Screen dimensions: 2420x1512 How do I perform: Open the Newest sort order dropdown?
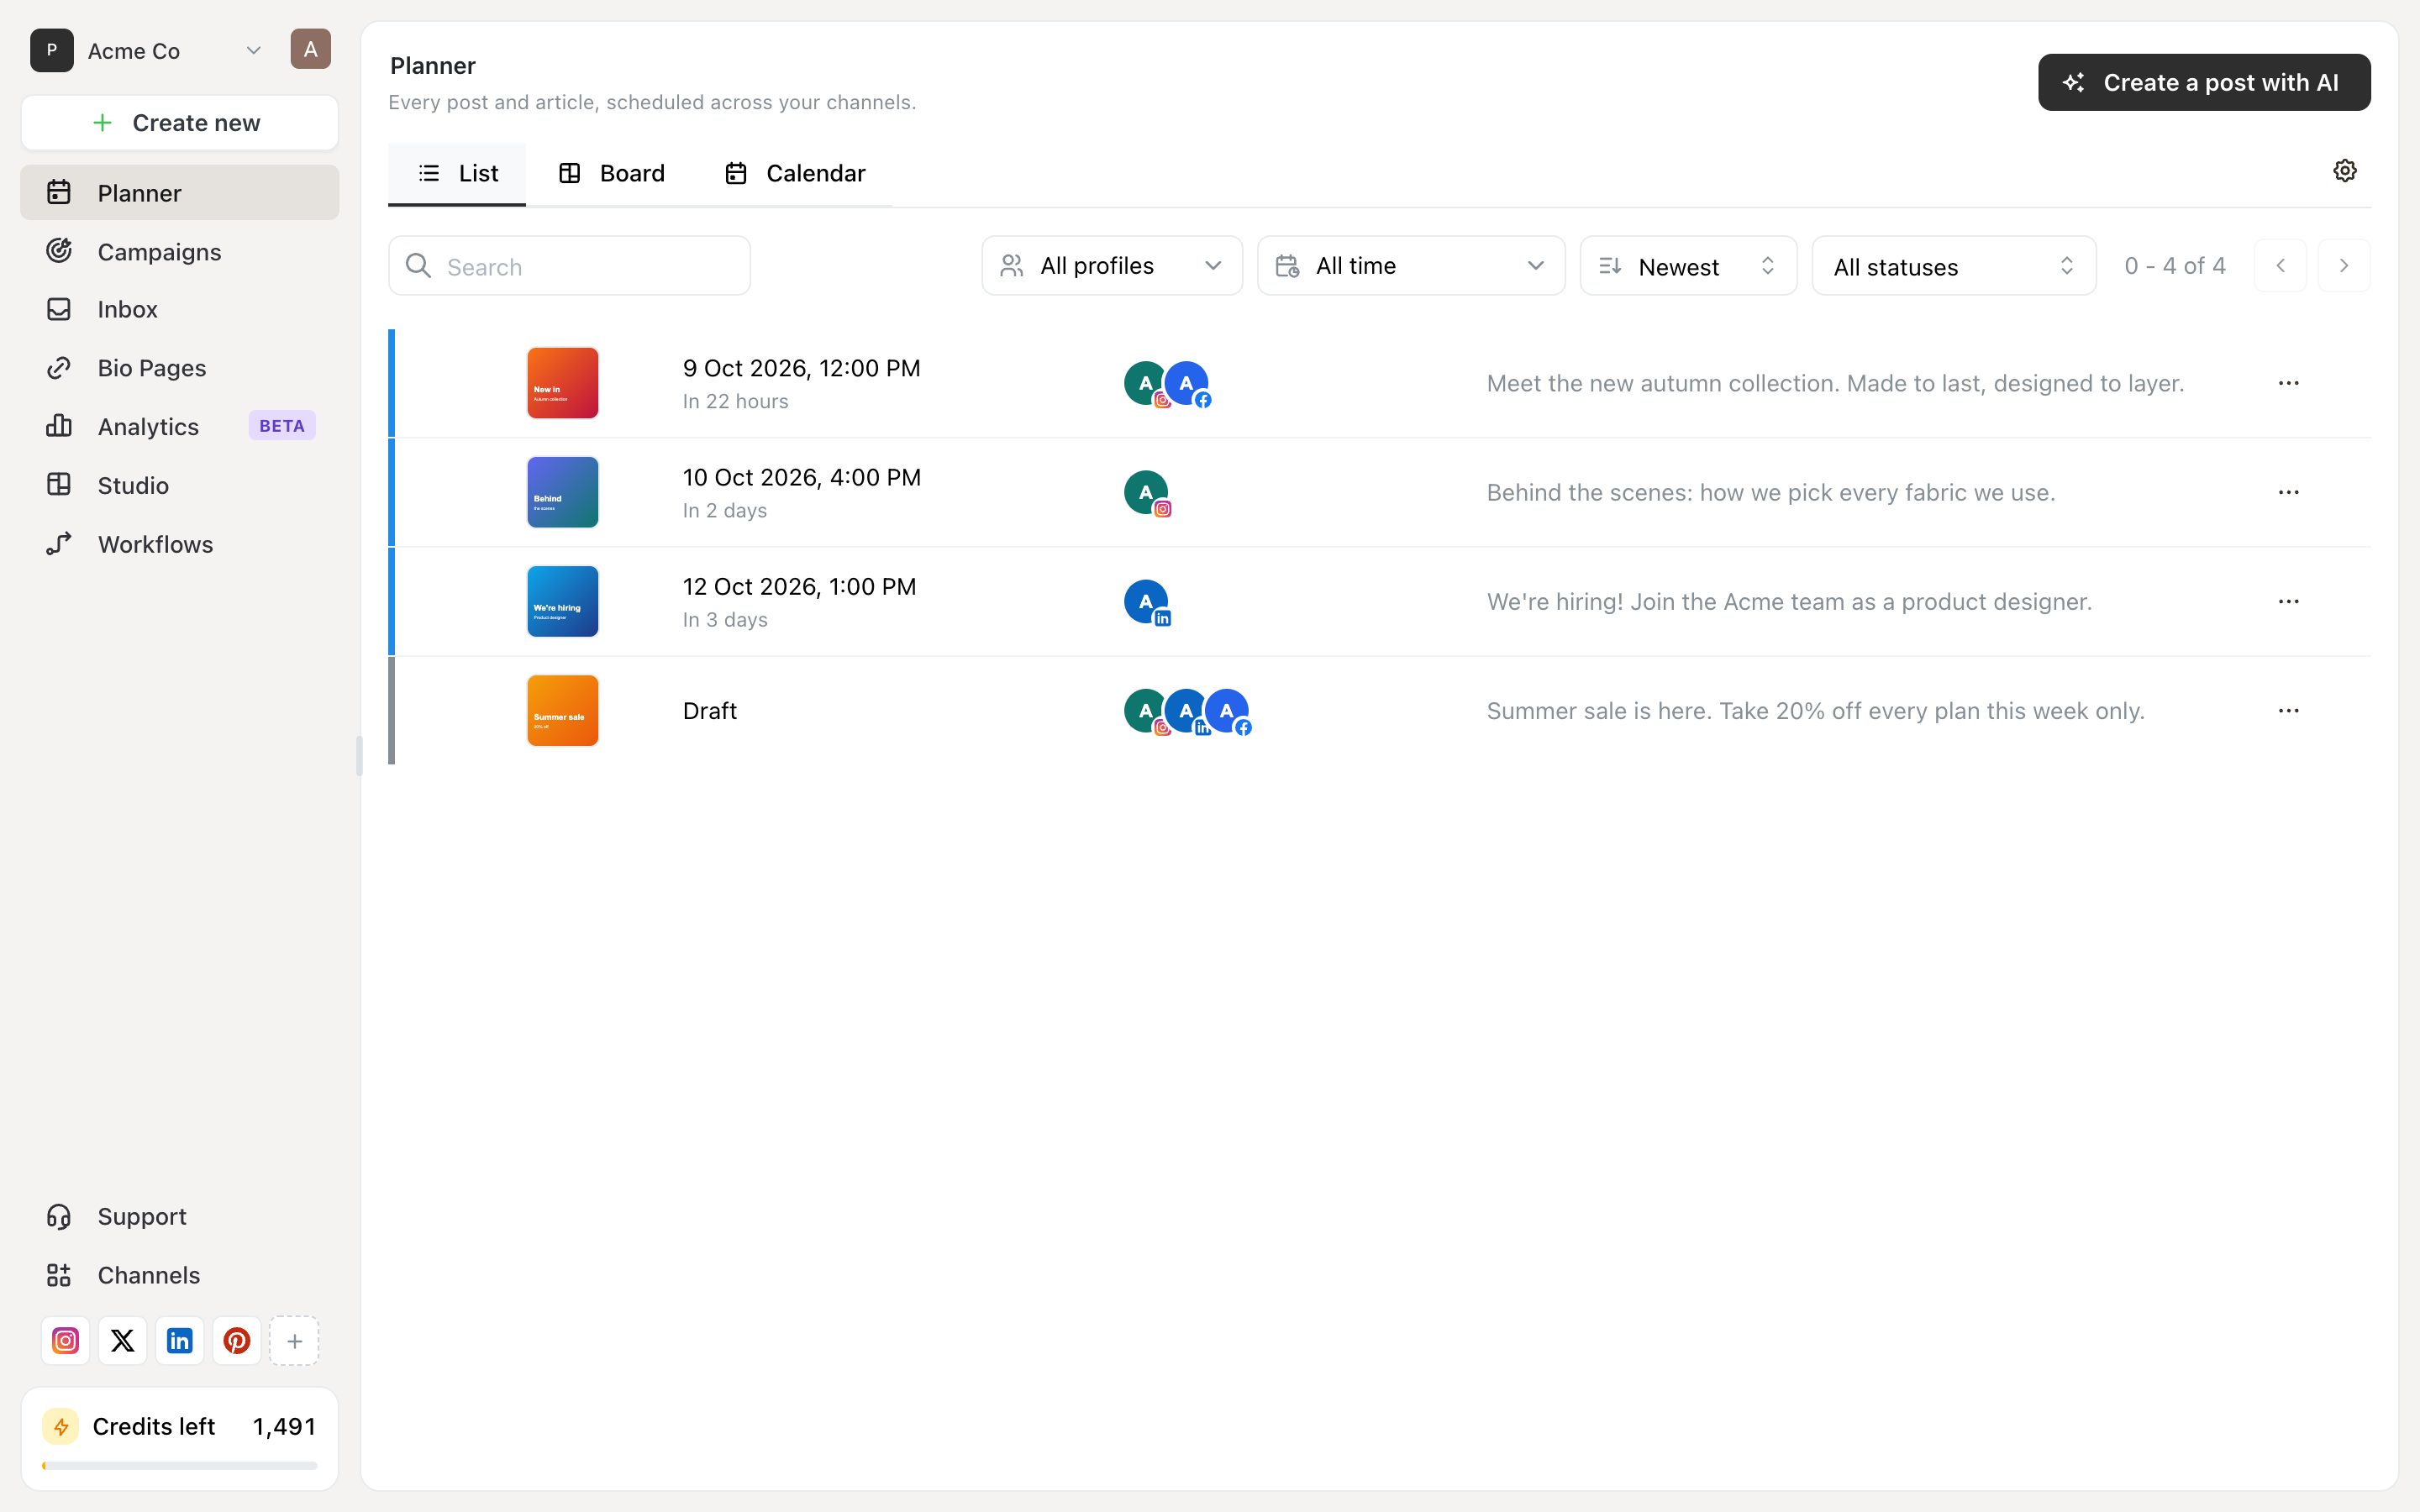pyautogui.click(x=1688, y=266)
